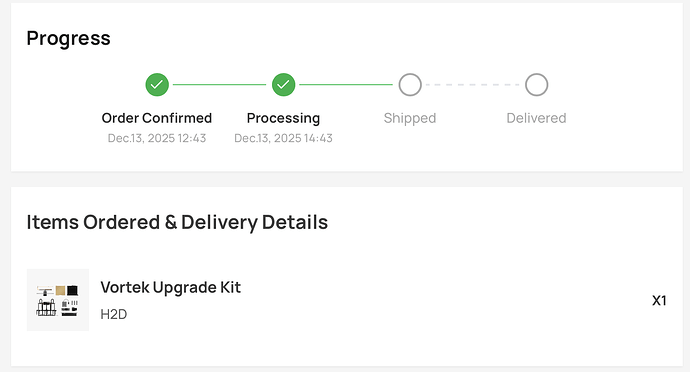Select the Order Confirmed step label

(x=157, y=118)
